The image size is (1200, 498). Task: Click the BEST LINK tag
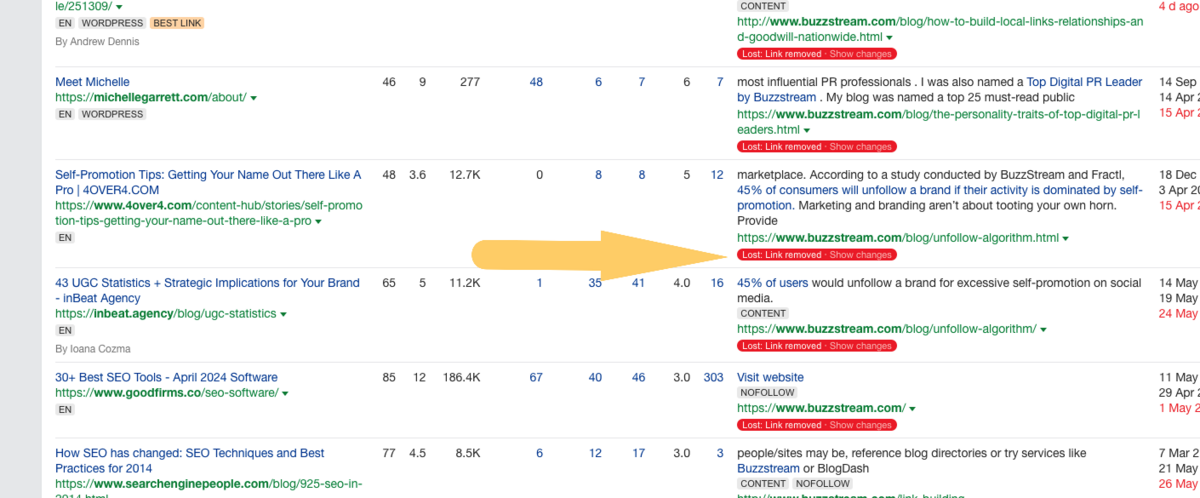tap(177, 22)
